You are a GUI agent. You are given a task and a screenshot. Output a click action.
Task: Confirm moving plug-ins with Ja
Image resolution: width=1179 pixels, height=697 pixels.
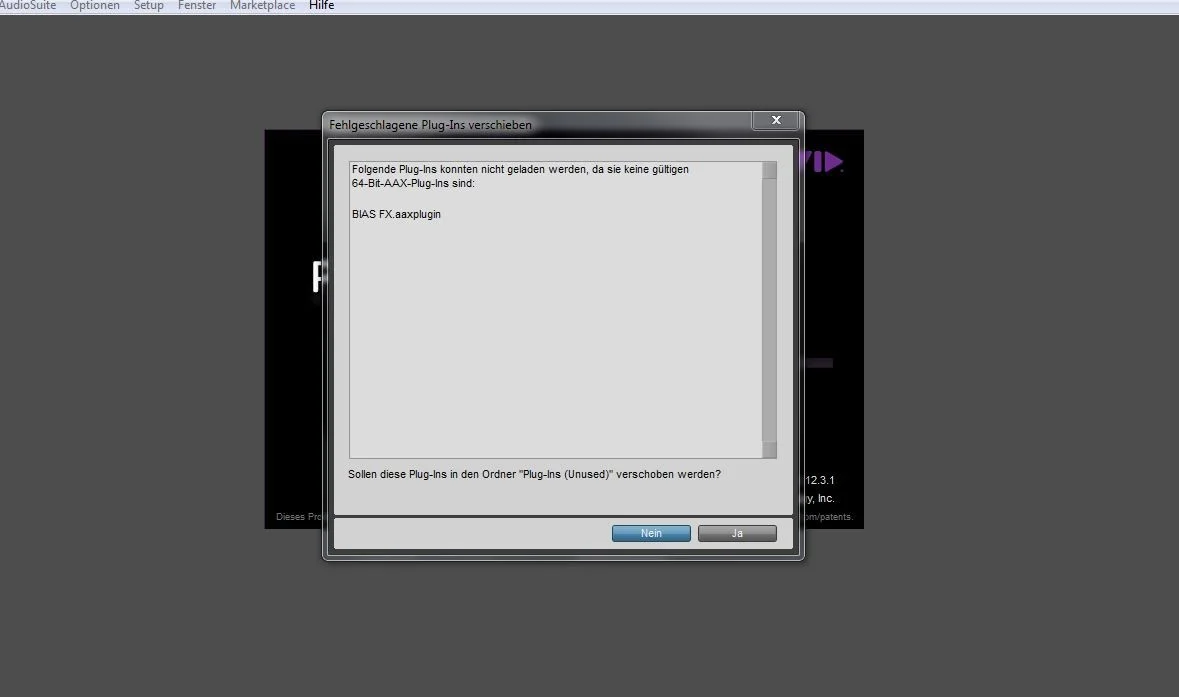pos(737,533)
